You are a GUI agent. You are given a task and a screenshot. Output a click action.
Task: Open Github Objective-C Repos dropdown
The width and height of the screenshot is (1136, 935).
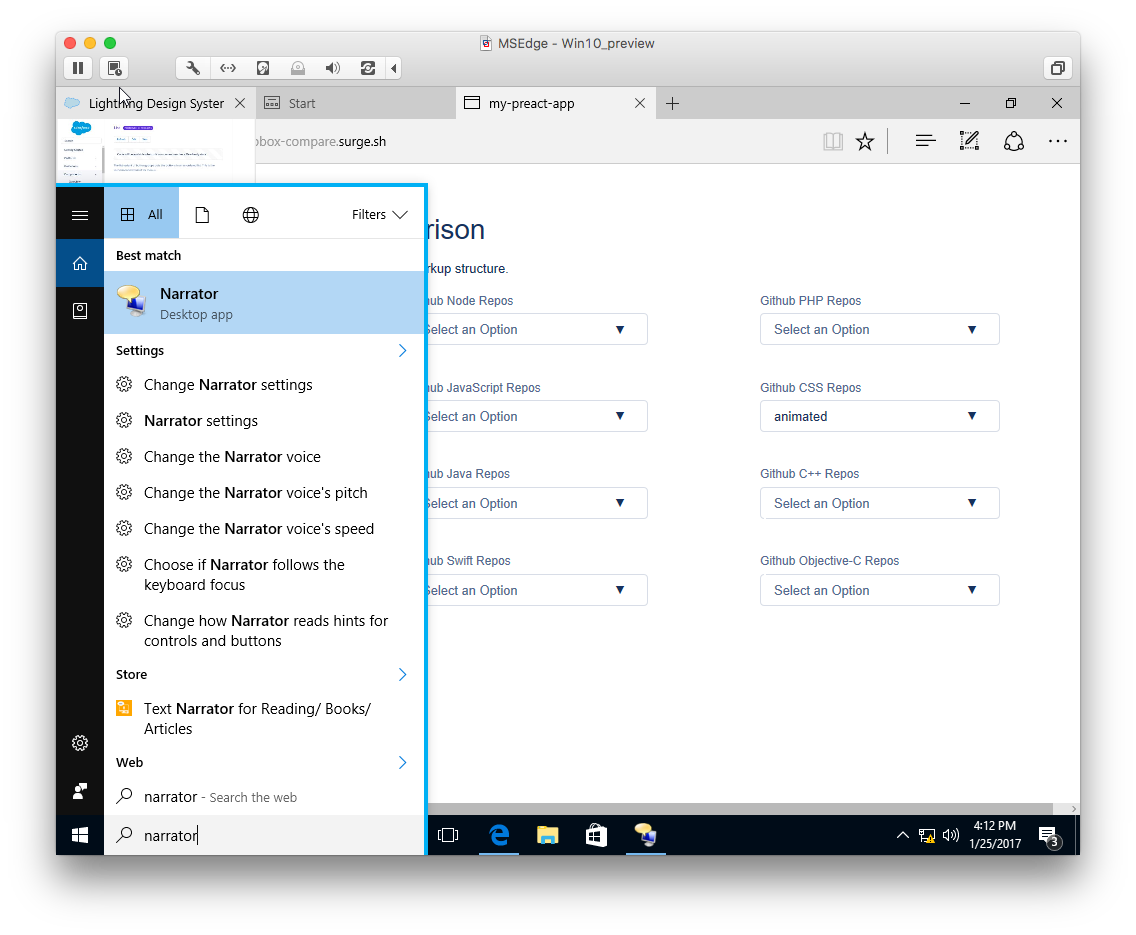click(x=880, y=590)
